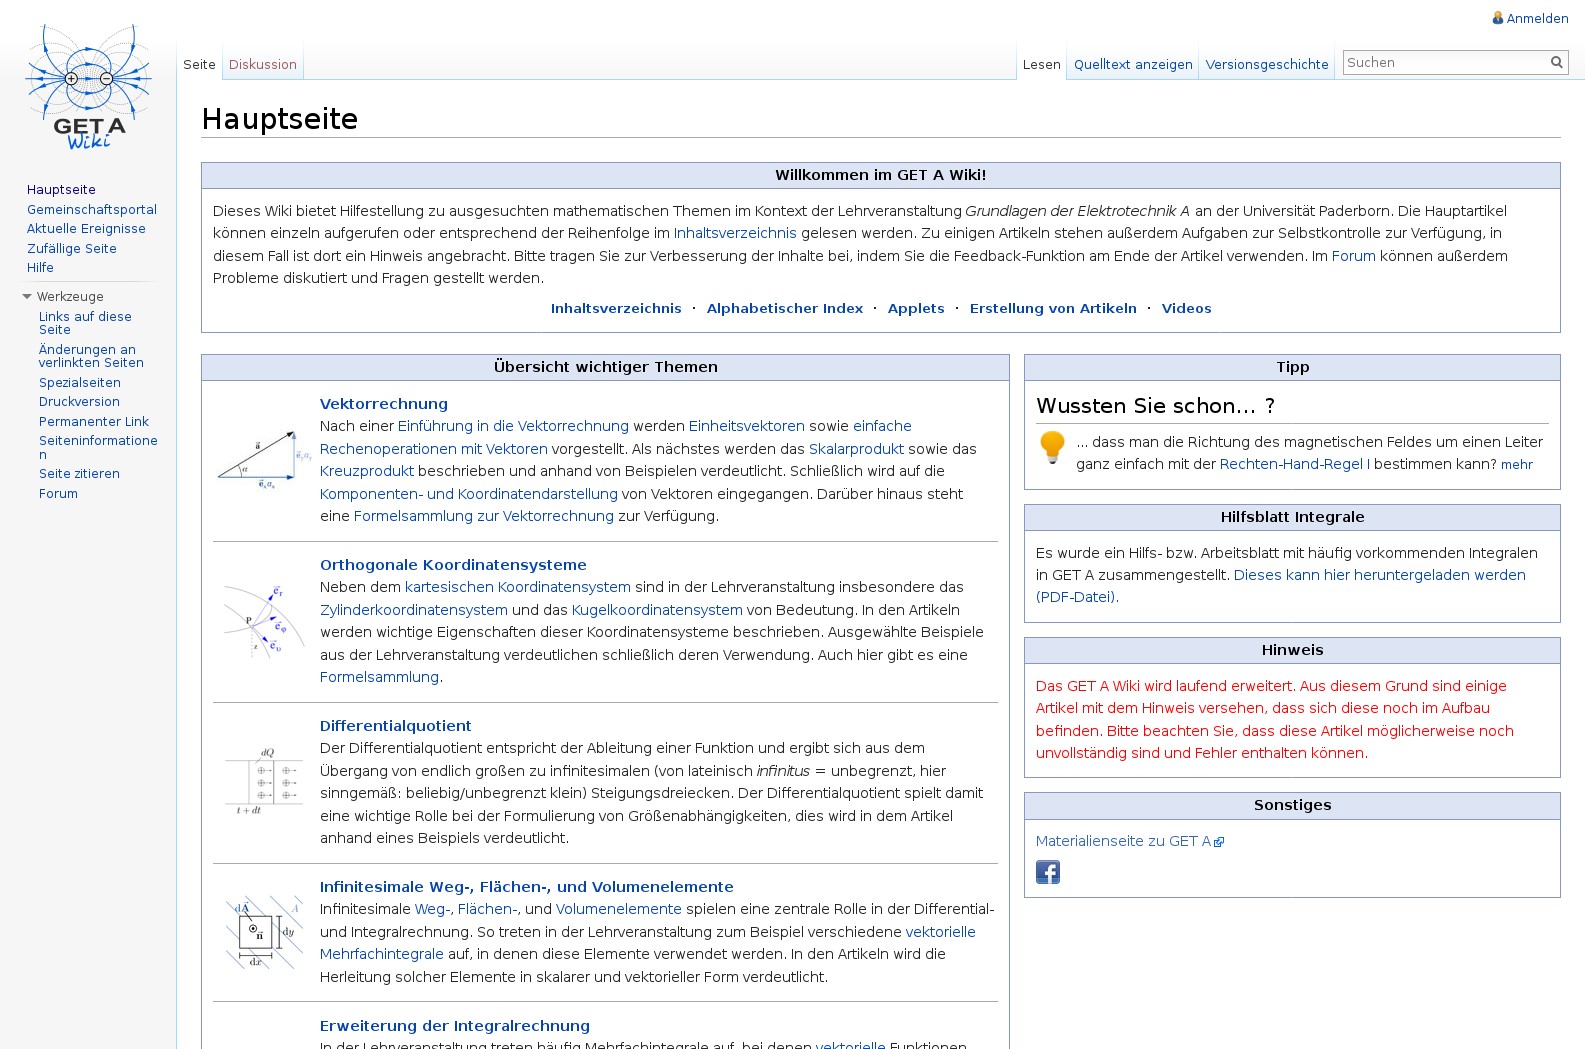Screen dimensions: 1585x1049
Task: Open Infinitesimale Weg-, Flächen- heading link
Action: (x=527, y=887)
